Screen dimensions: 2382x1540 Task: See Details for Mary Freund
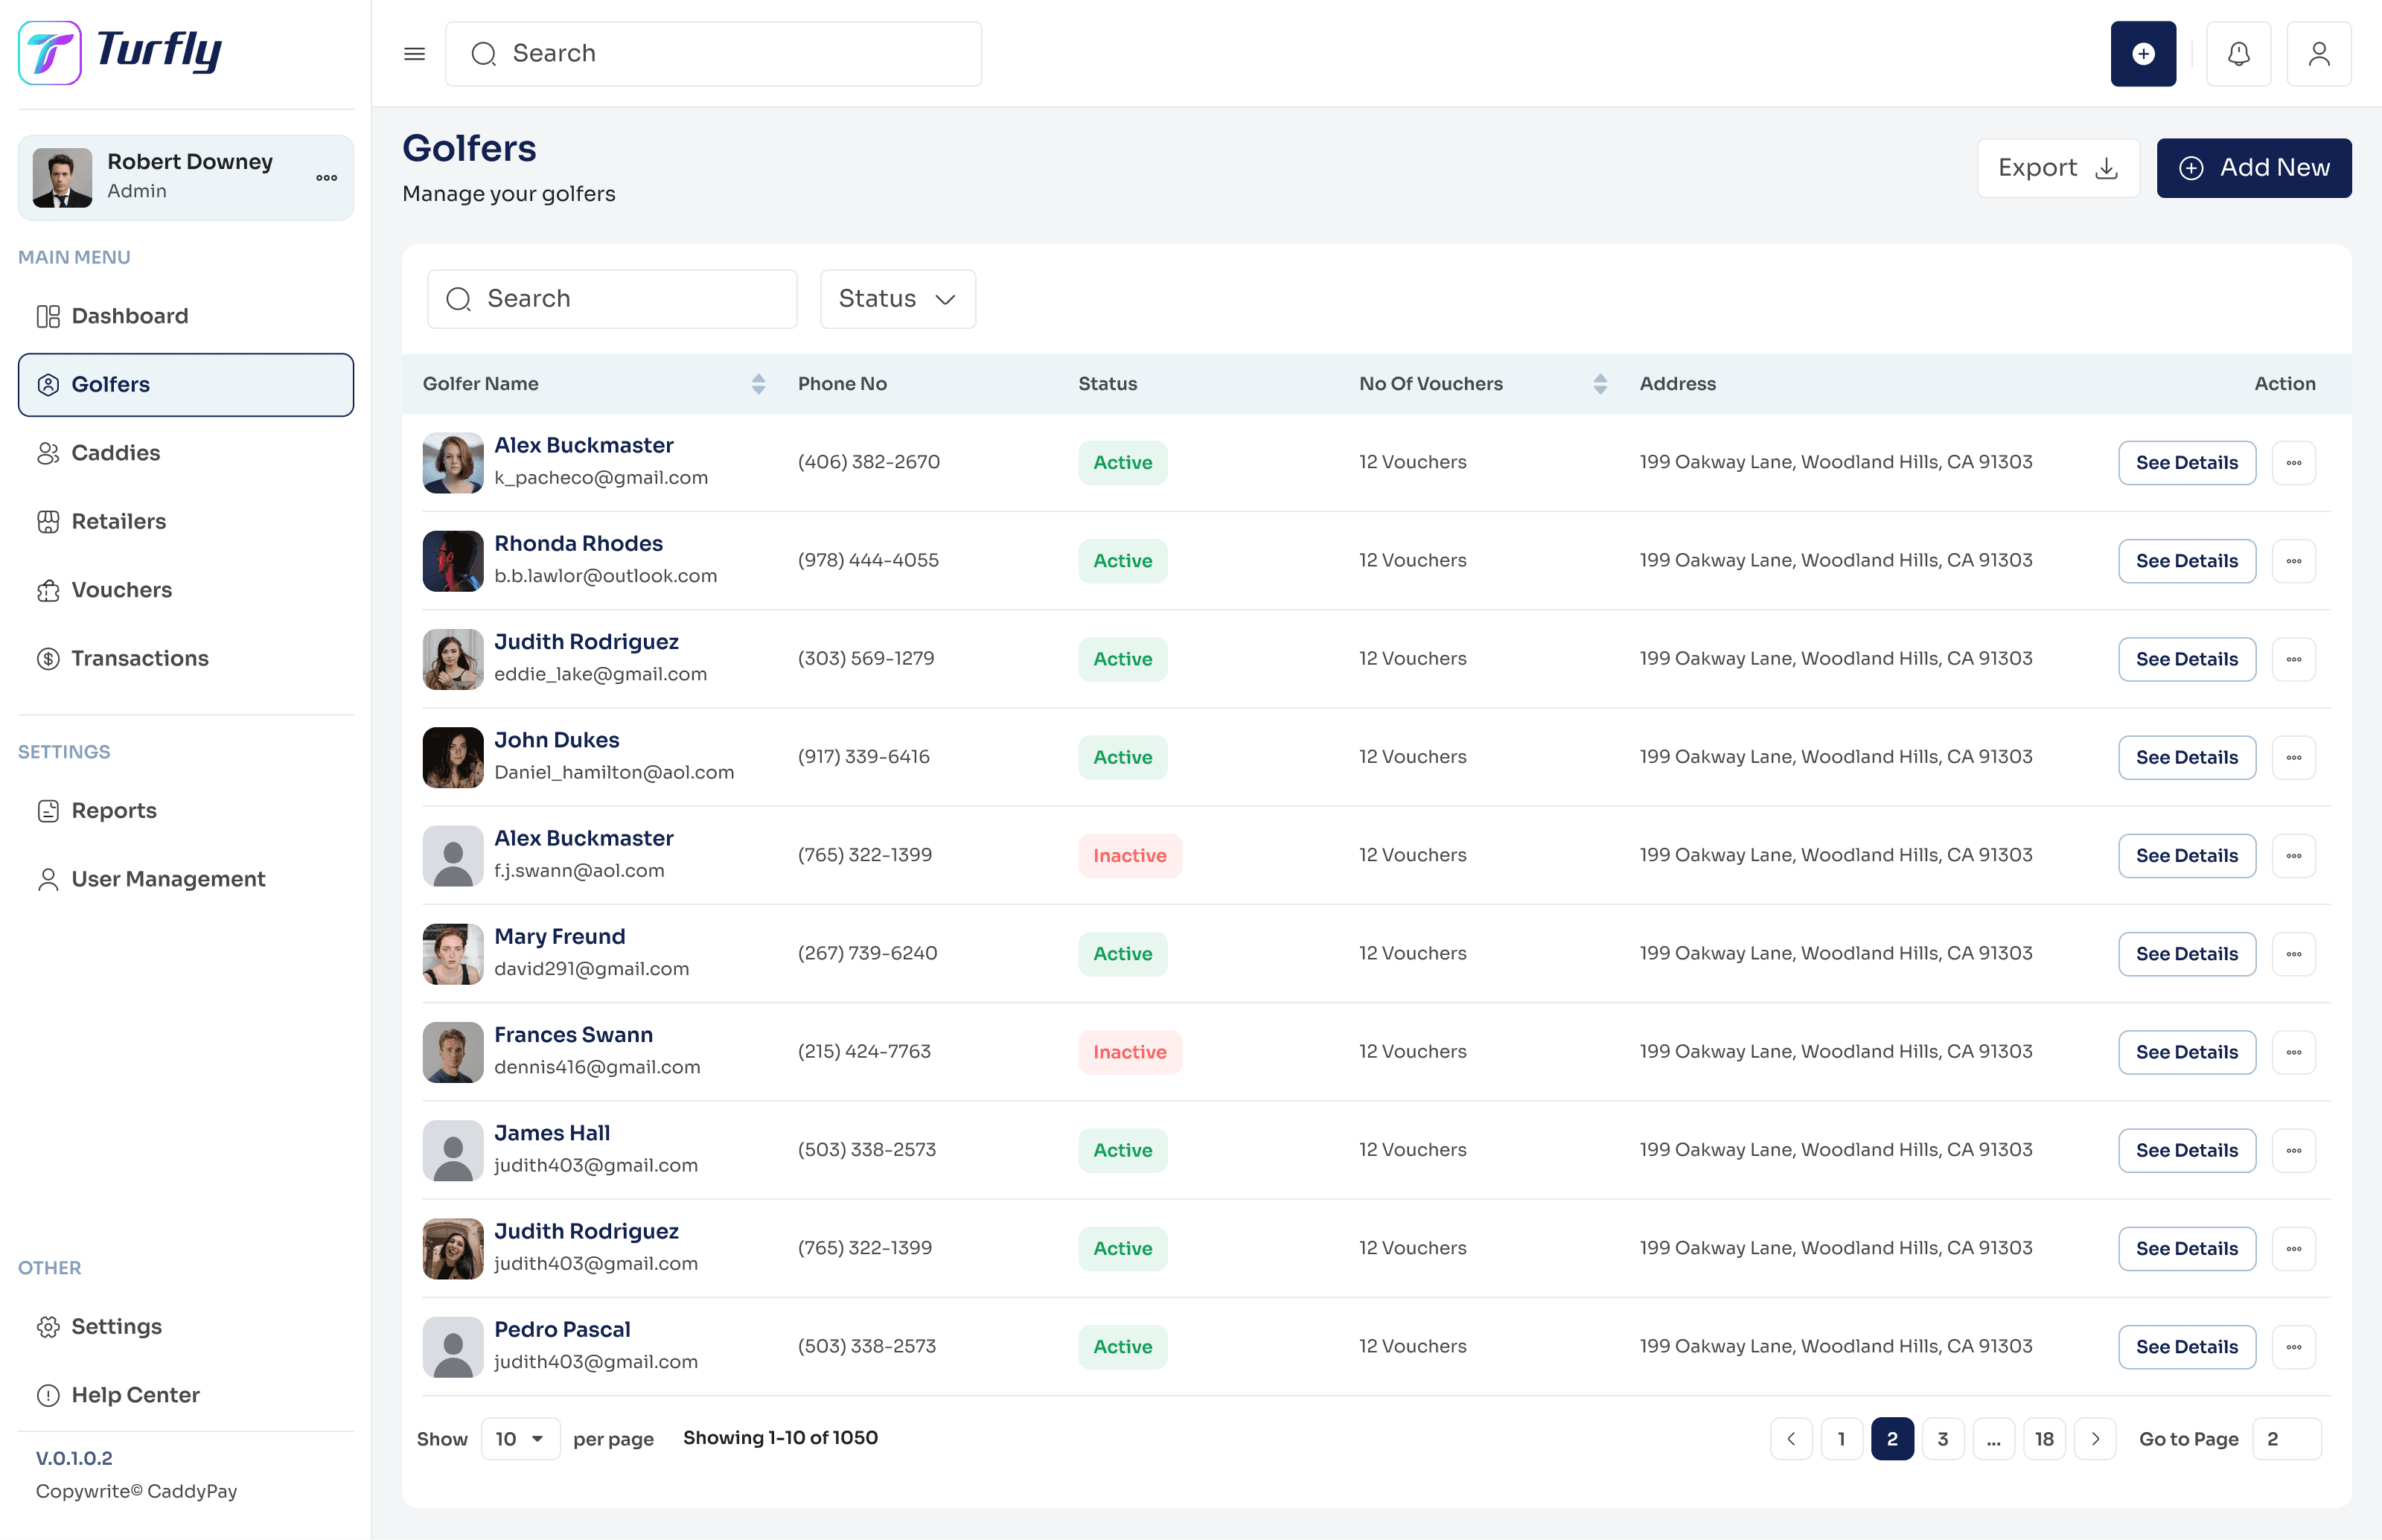2186,954
